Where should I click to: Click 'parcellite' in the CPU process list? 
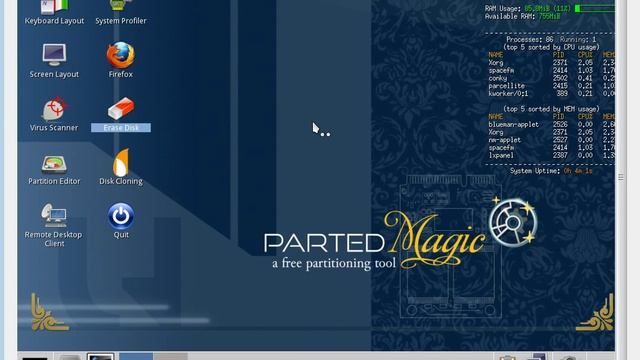507,86
